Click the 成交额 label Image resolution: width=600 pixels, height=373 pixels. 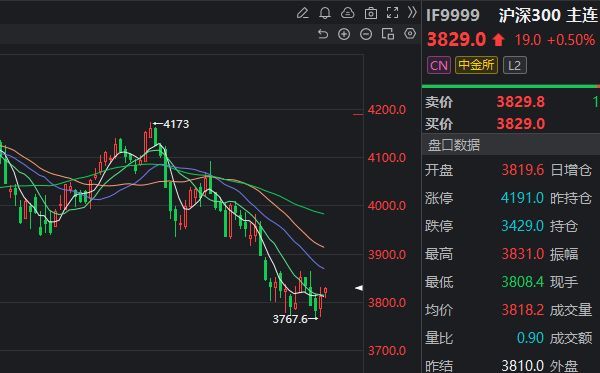[571, 338]
